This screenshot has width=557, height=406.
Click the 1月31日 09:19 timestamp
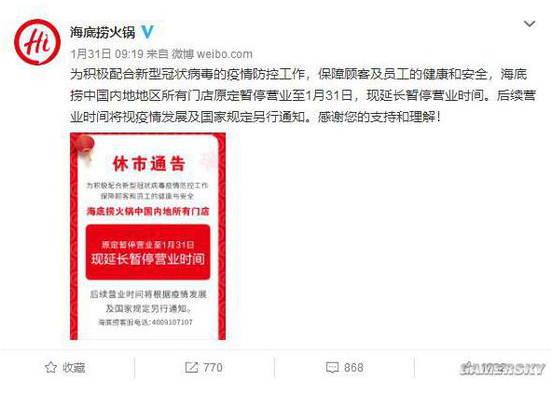pos(107,54)
